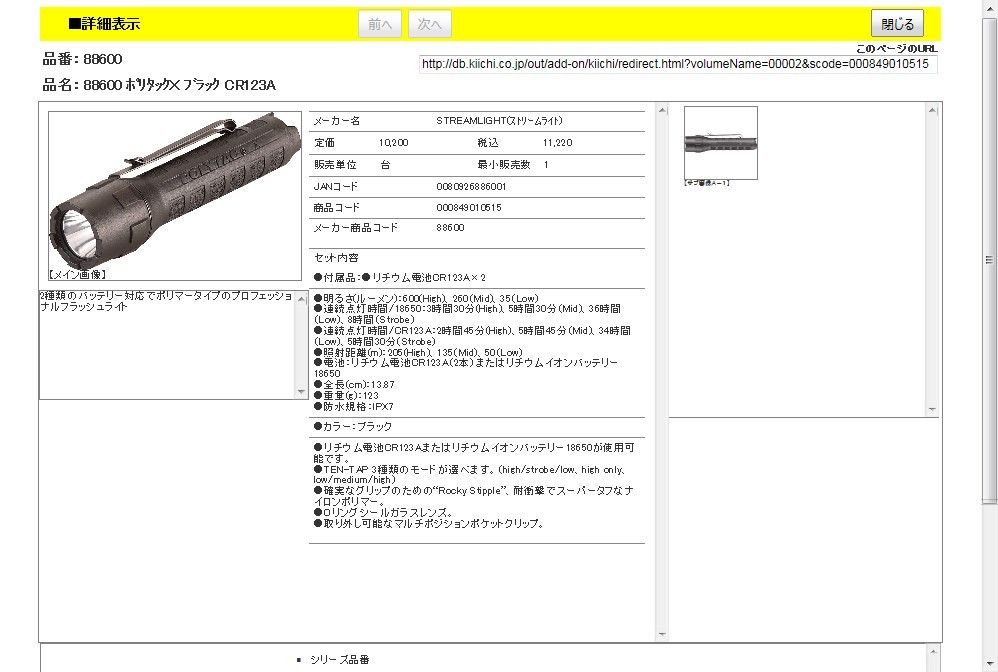Click maker name STREAMLIGHT text

pyautogui.click(x=499, y=120)
